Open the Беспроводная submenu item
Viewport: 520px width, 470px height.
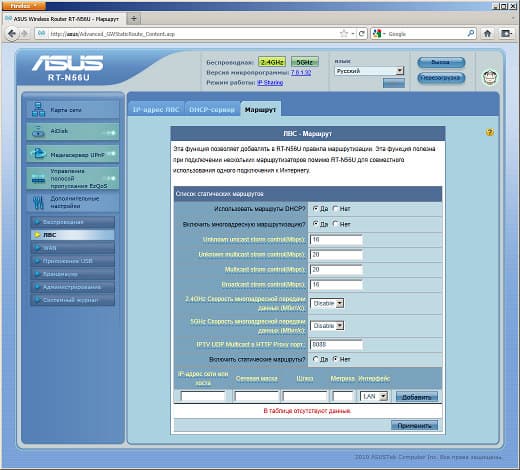tap(73, 222)
